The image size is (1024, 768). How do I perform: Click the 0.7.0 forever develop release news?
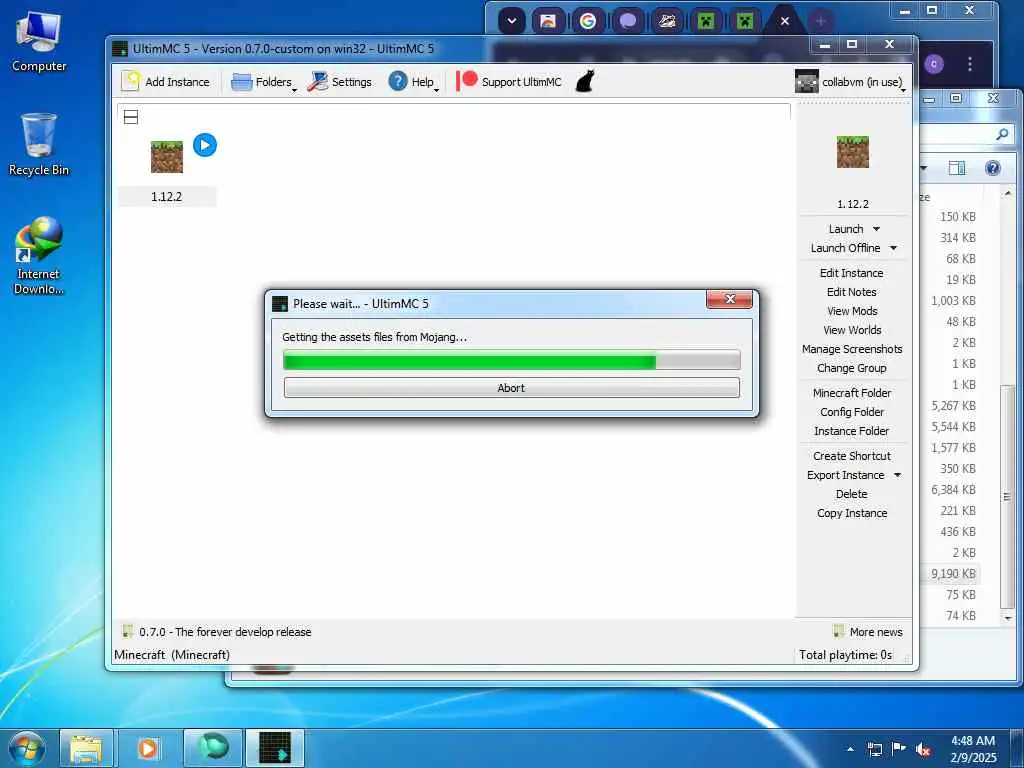pyautogui.click(x=217, y=632)
